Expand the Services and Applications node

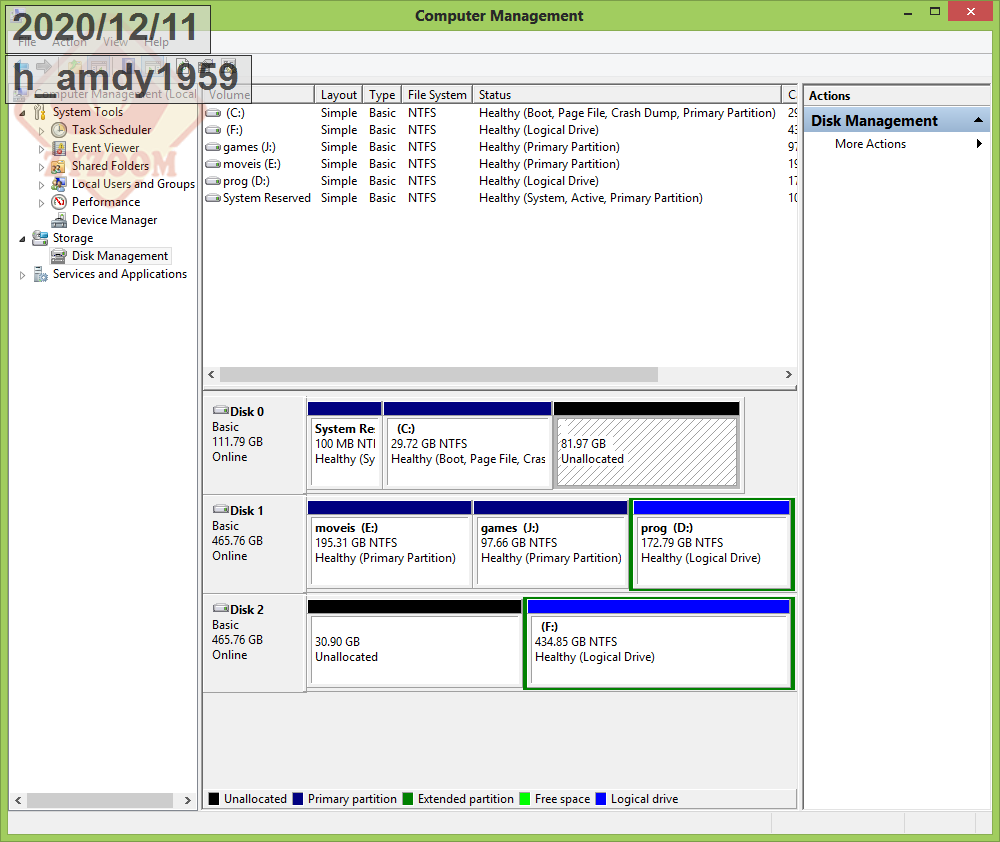pyautogui.click(x=22, y=275)
